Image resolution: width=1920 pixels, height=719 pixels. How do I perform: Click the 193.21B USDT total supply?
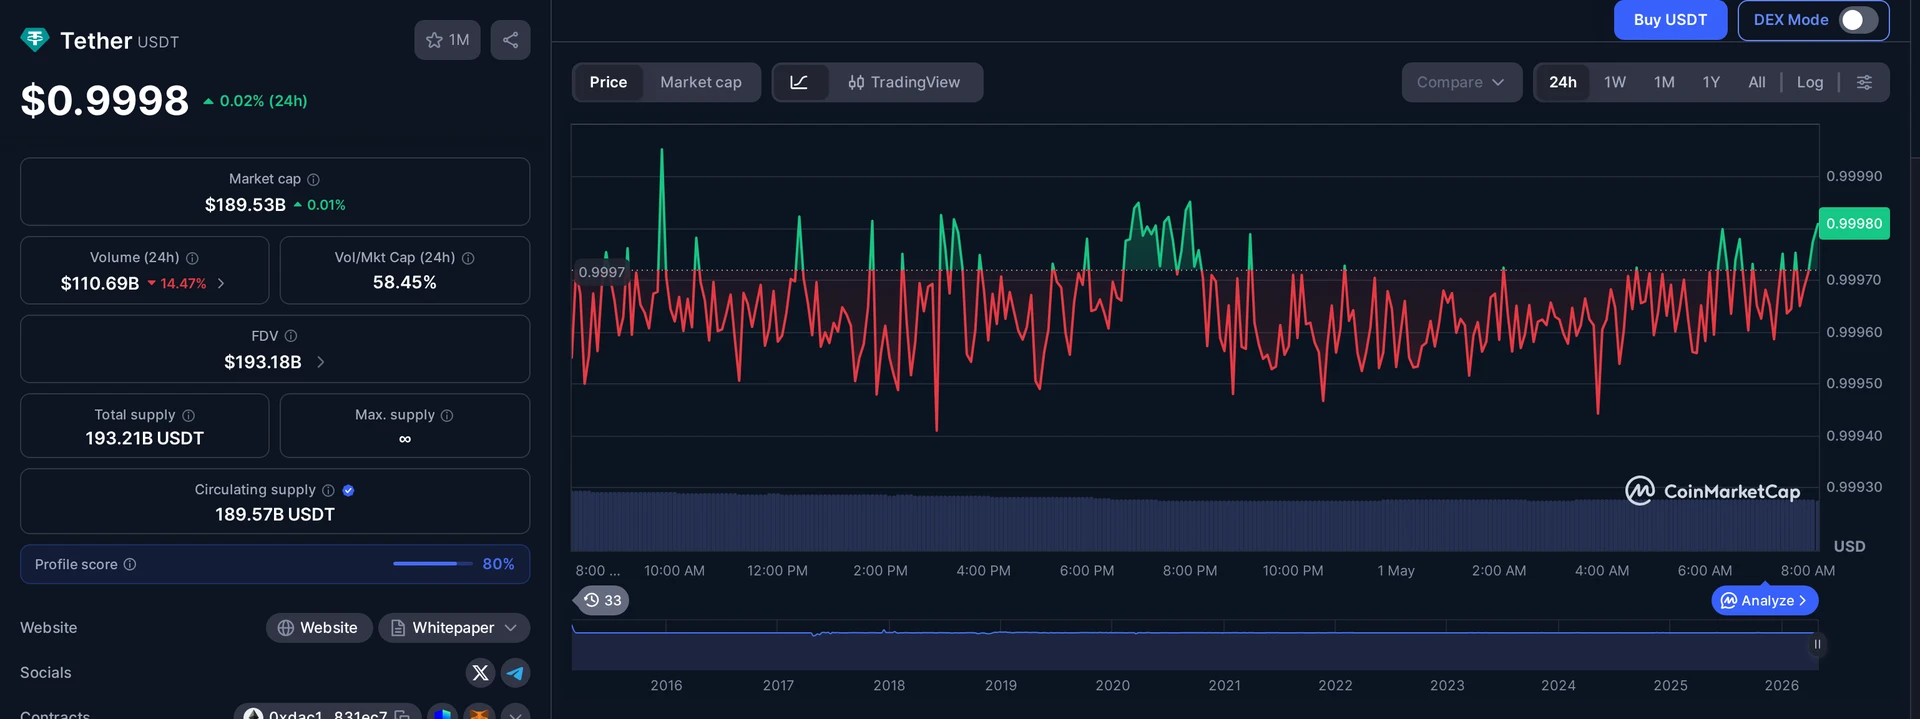[145, 439]
